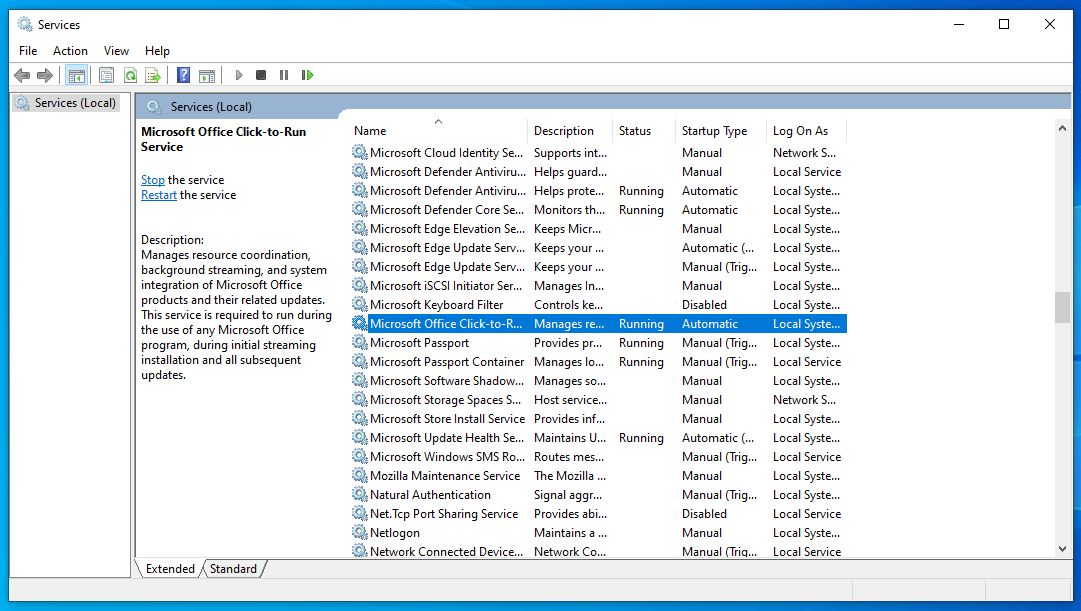Click the Services title bar gear icon

[25, 25]
